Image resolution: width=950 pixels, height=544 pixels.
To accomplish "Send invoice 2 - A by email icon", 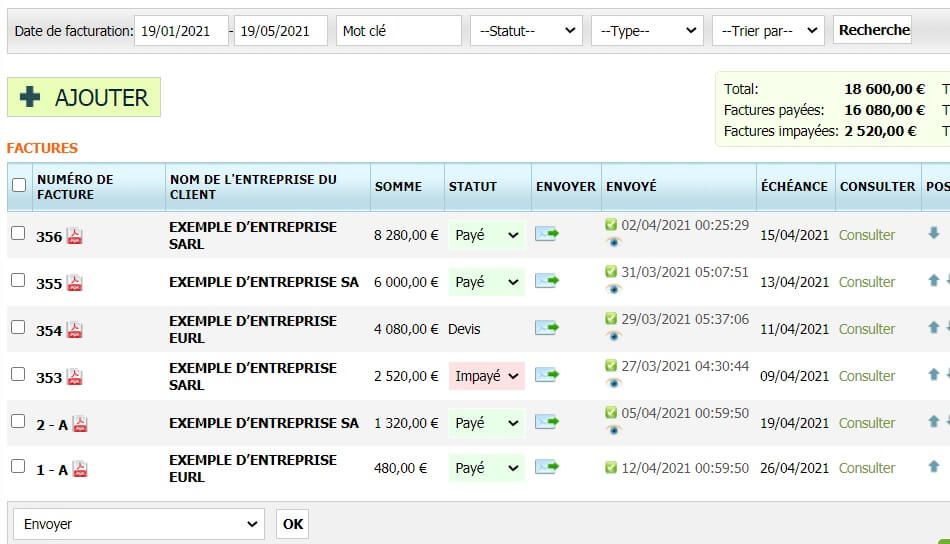I will point(546,422).
